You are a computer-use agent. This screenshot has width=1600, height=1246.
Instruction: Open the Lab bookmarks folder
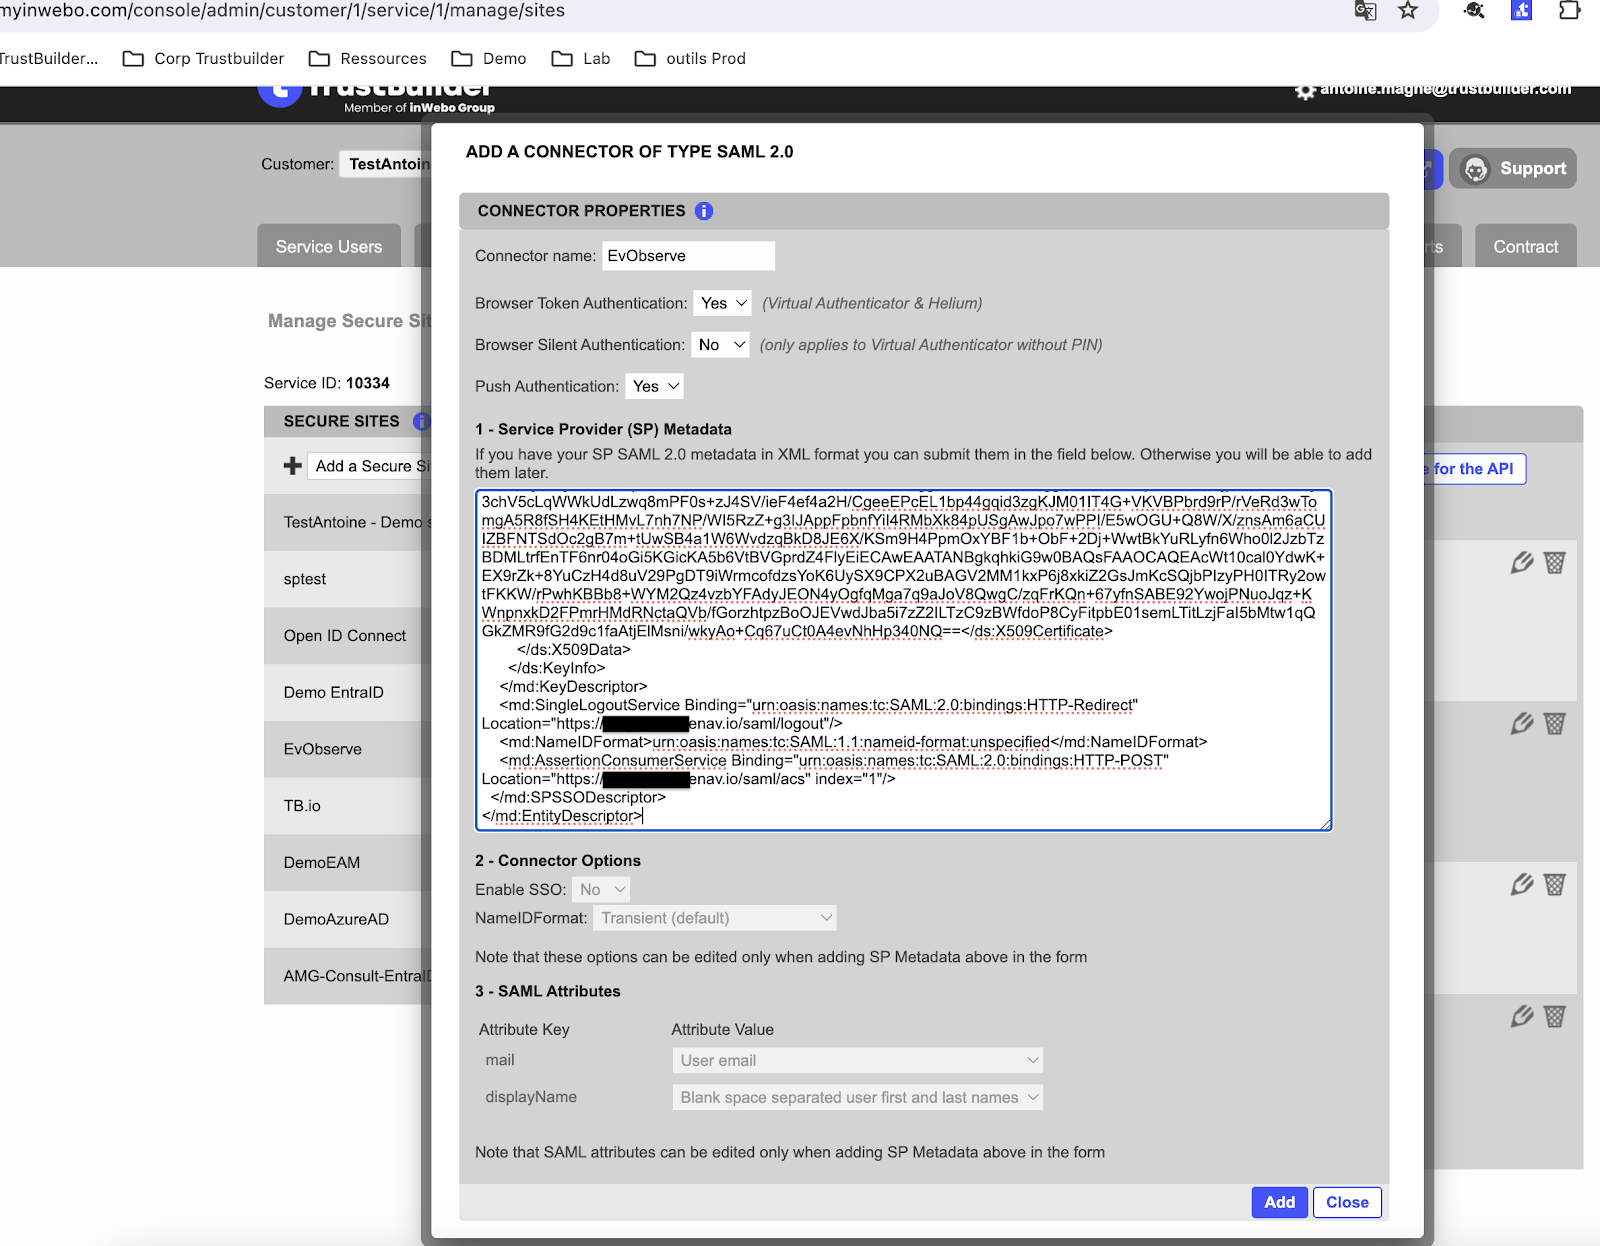[581, 59]
